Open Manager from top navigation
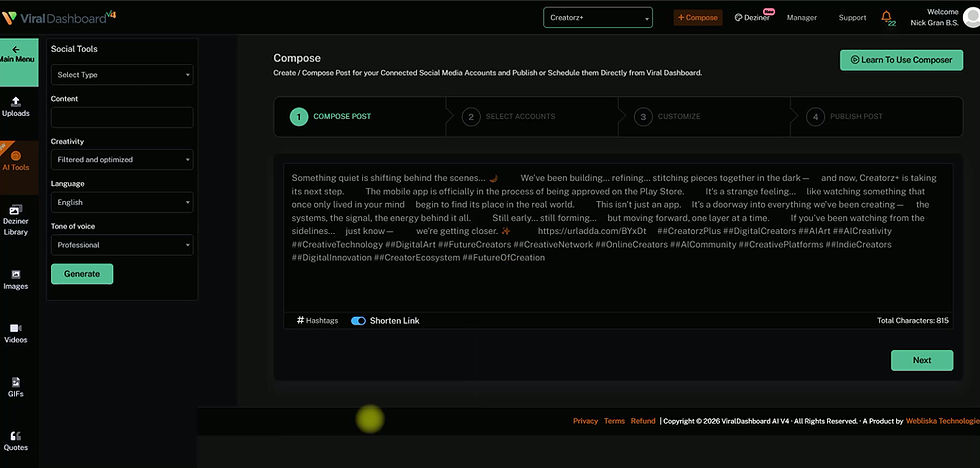Screen dimensions: 980x468 point(802,17)
